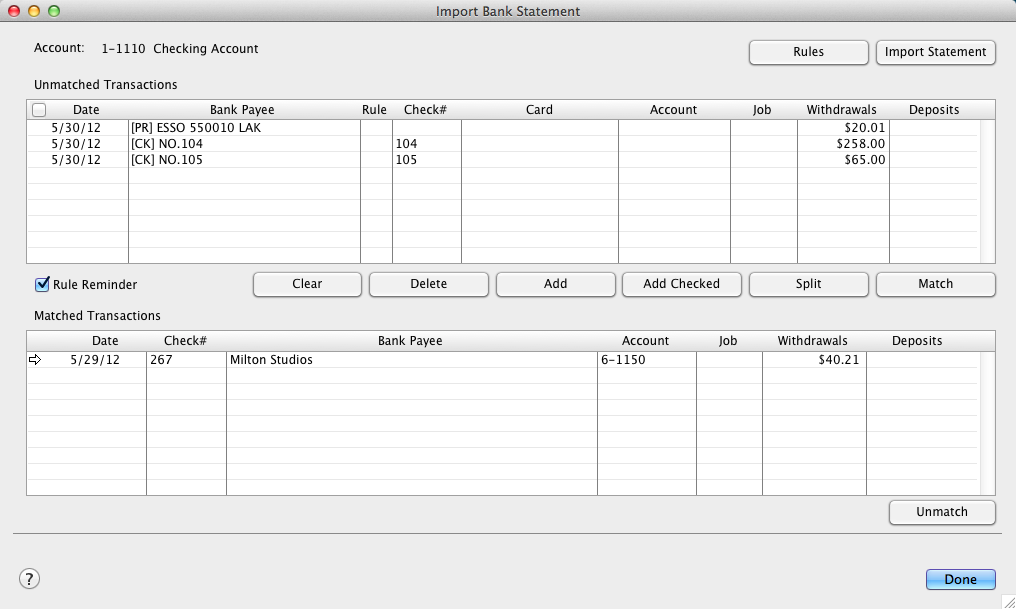The image size is (1016, 609).
Task: Split the selected transaction
Action: click(x=808, y=284)
